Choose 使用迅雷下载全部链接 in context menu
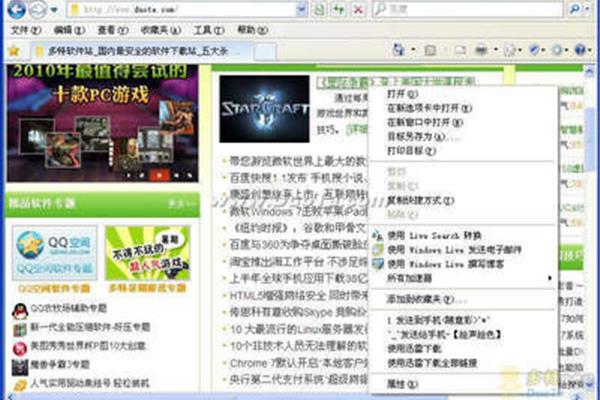The width and height of the screenshot is (600, 400). (x=462, y=363)
